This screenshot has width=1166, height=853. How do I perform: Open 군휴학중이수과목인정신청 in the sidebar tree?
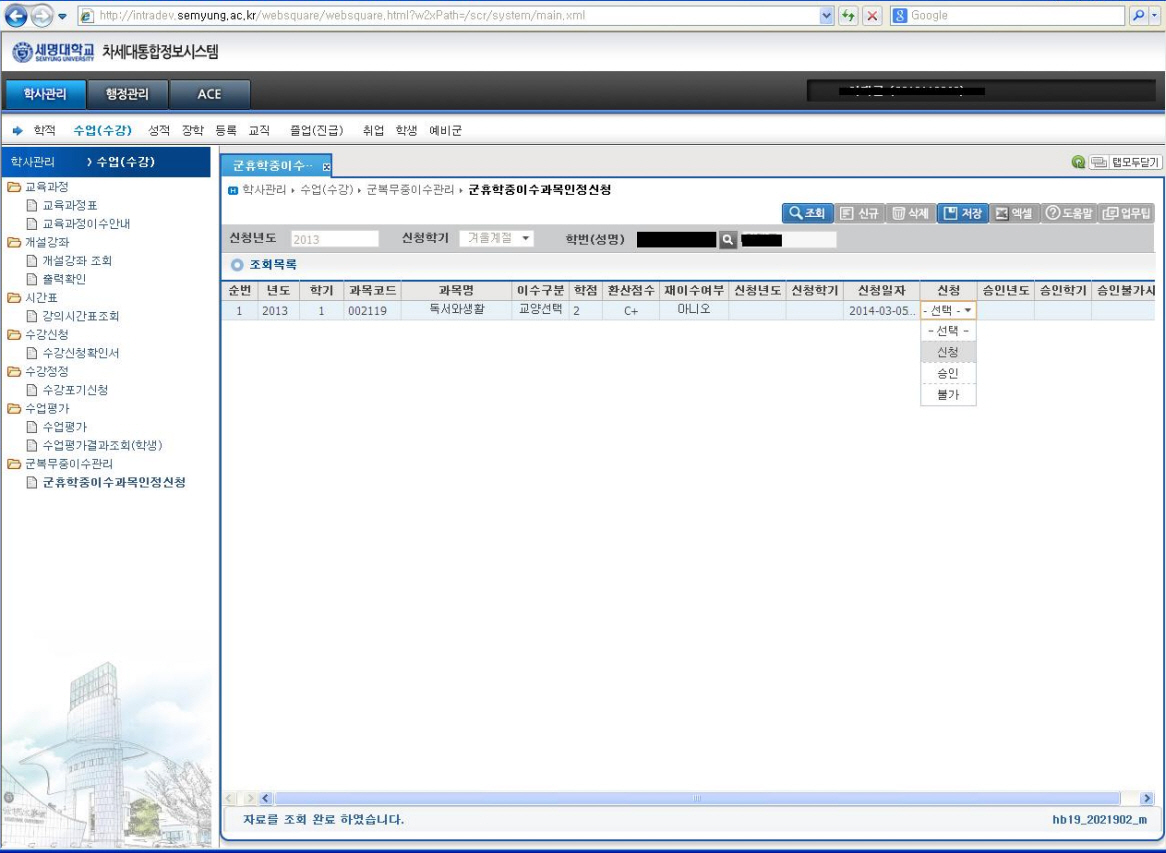(x=114, y=483)
